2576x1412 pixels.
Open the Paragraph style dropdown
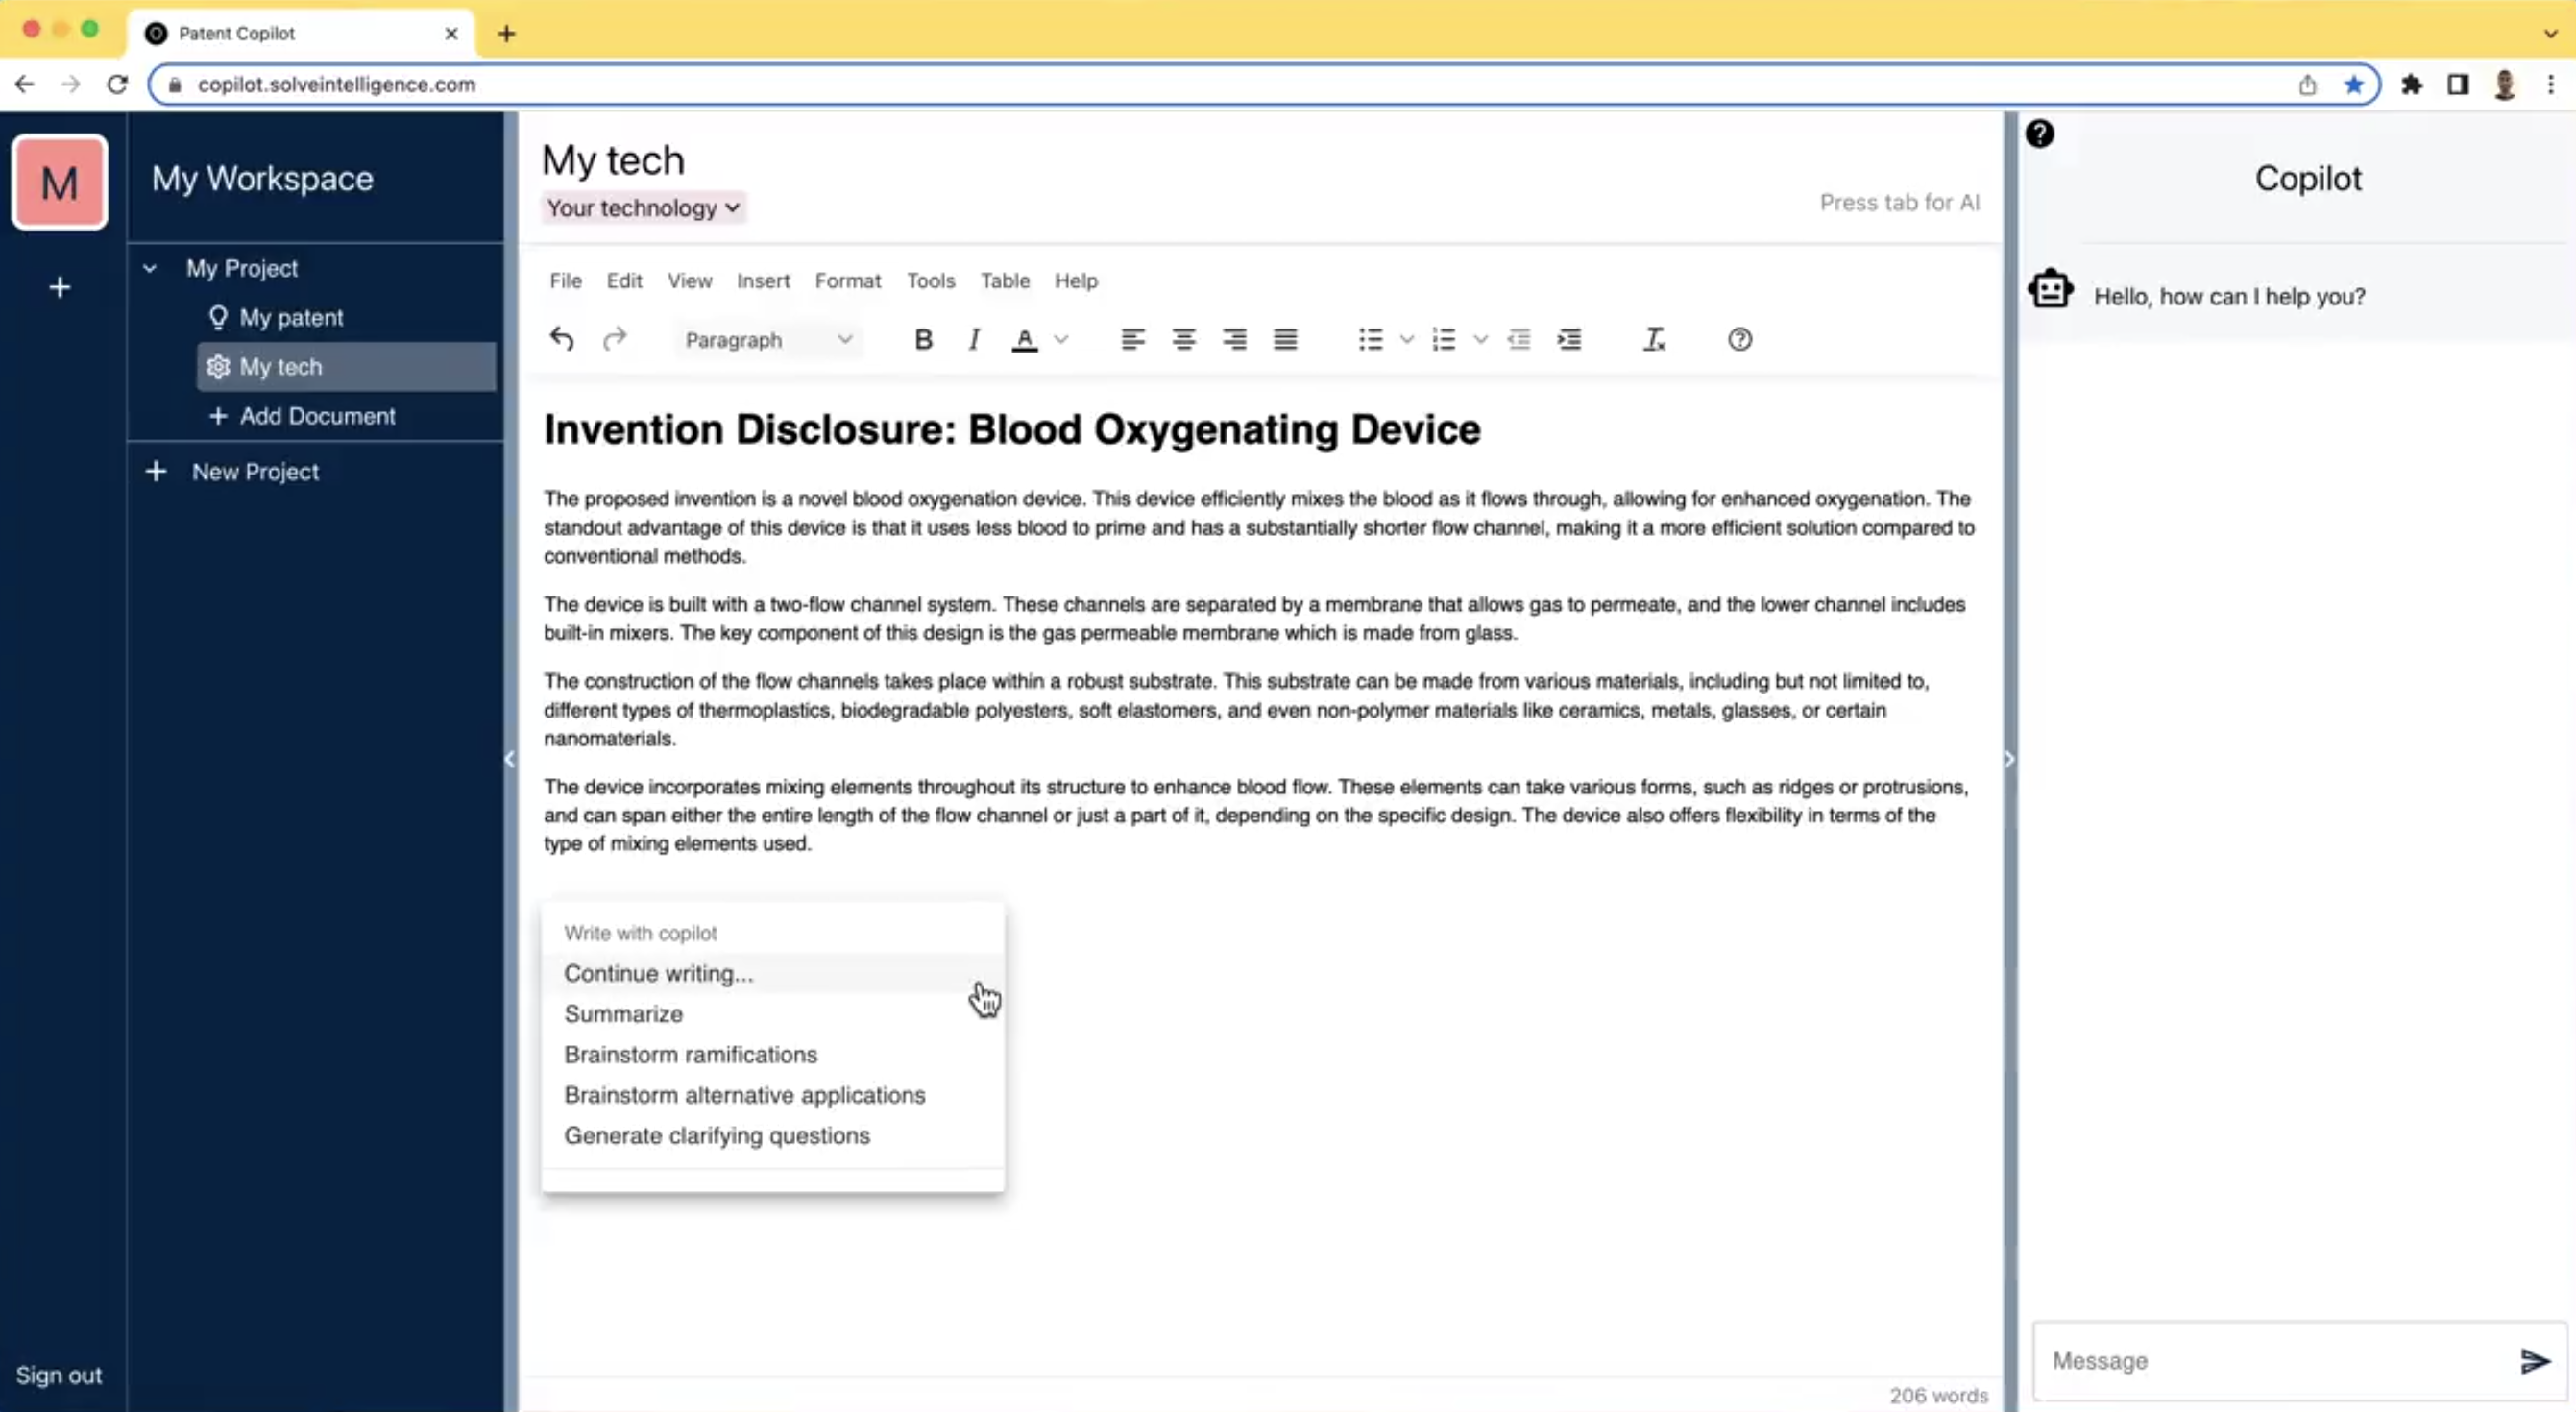[767, 340]
